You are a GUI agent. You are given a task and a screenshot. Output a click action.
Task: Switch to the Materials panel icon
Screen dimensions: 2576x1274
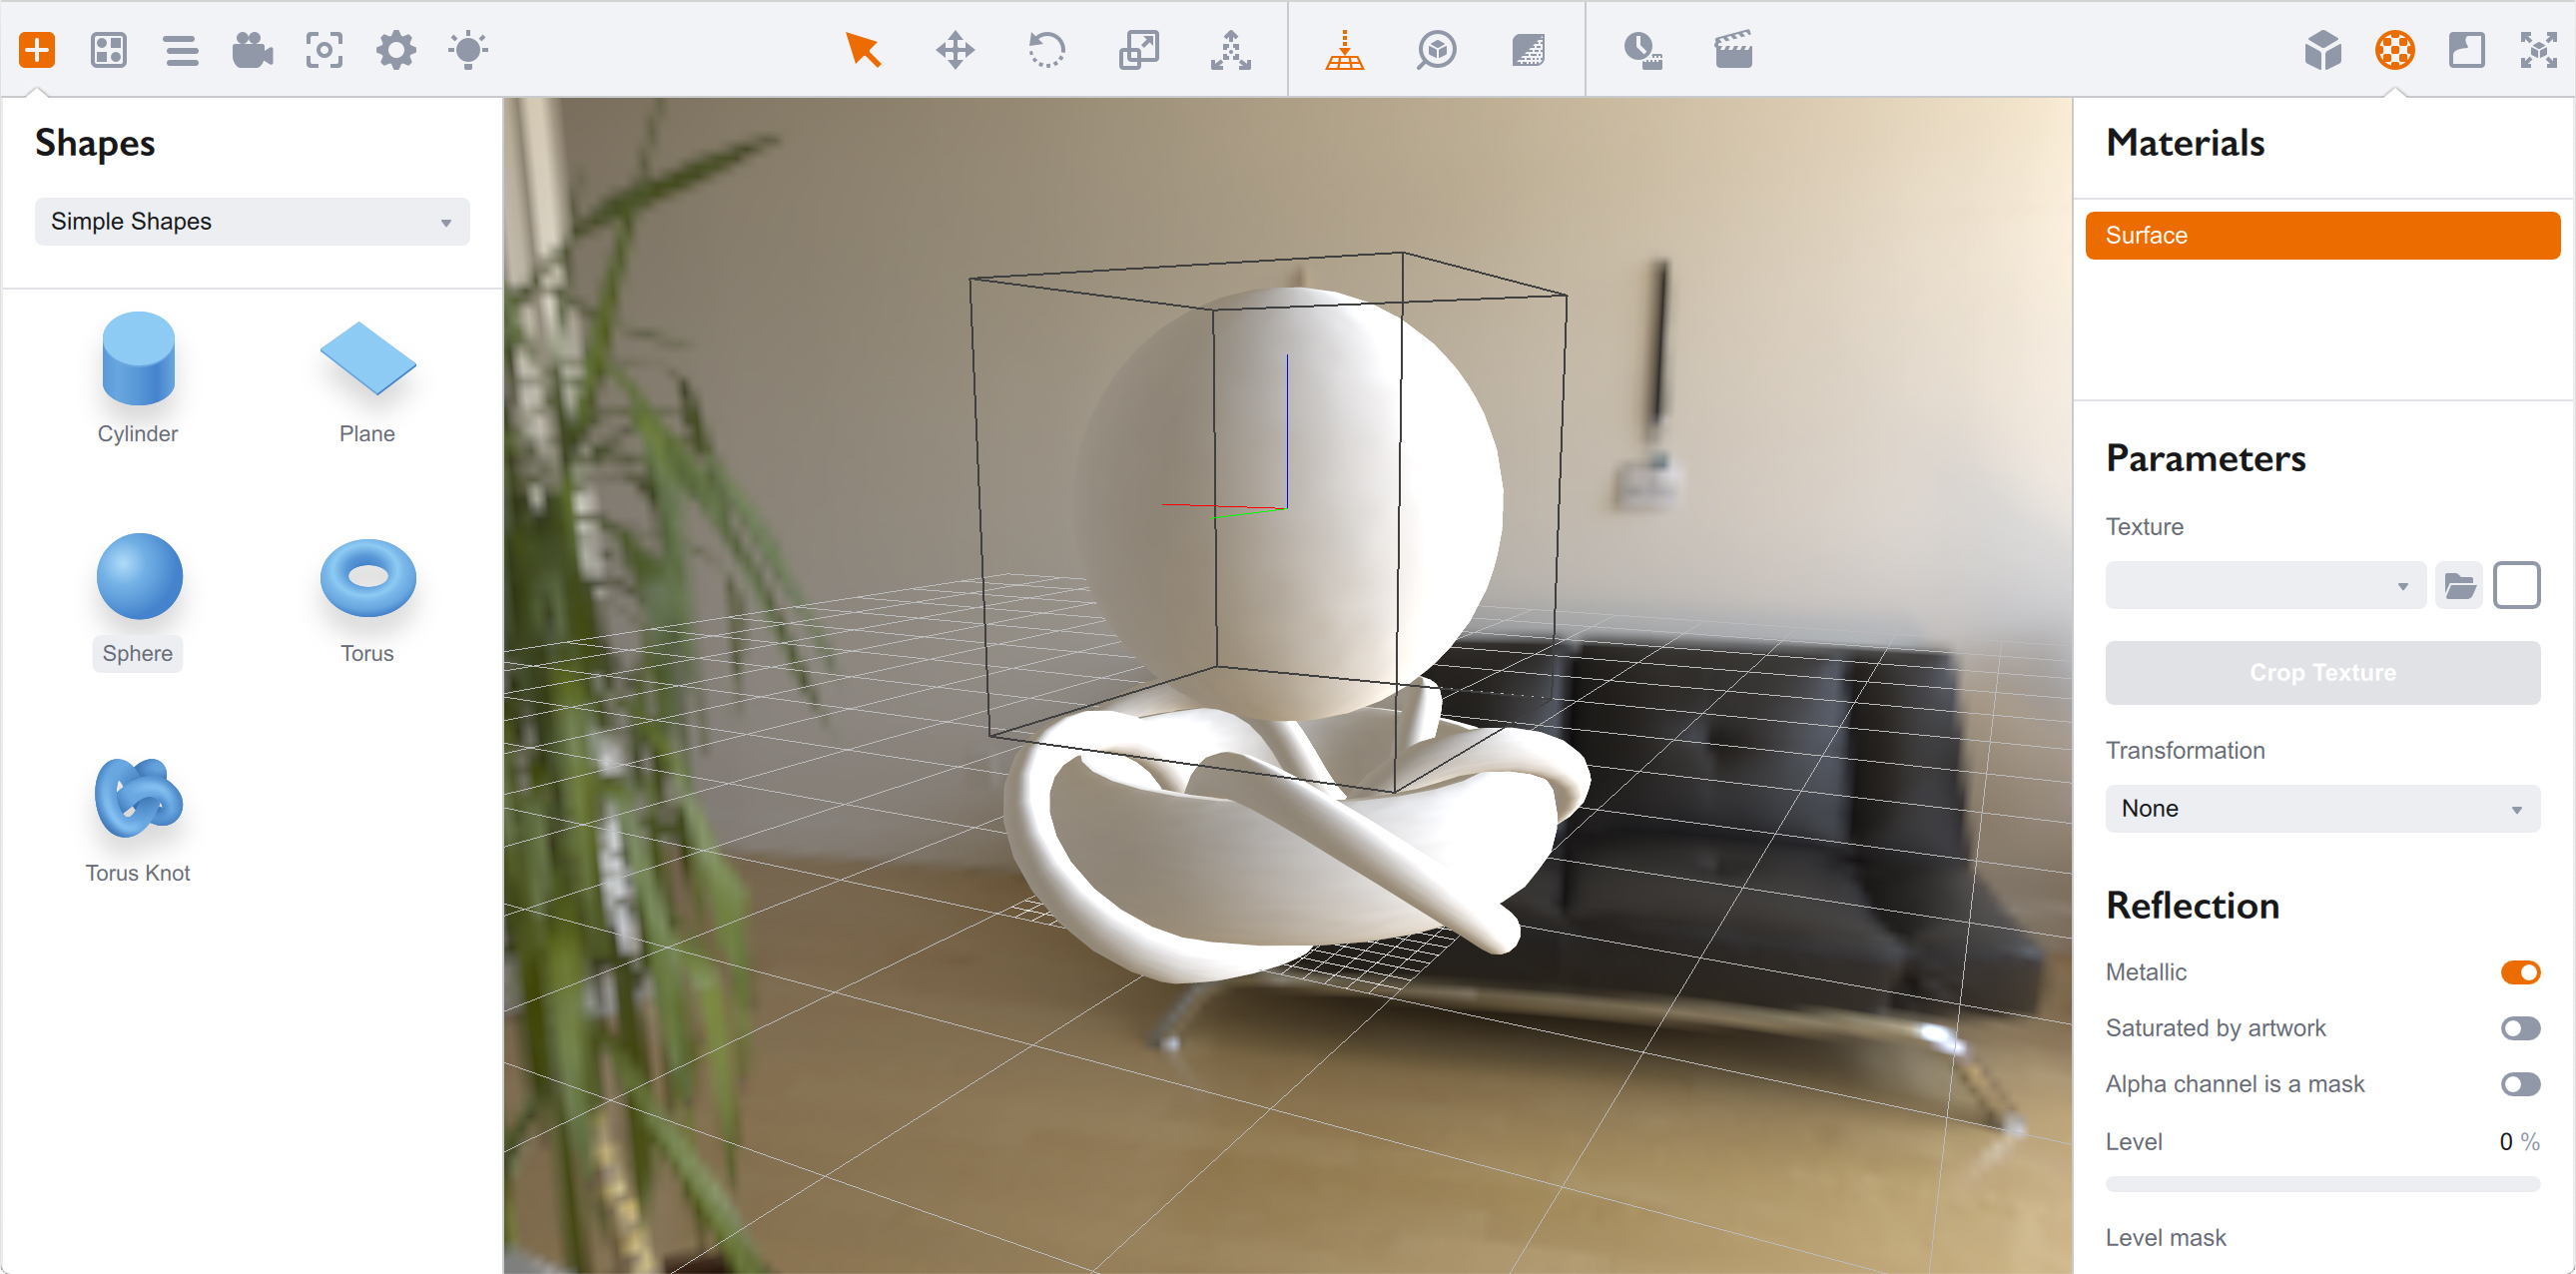[x=2394, y=49]
